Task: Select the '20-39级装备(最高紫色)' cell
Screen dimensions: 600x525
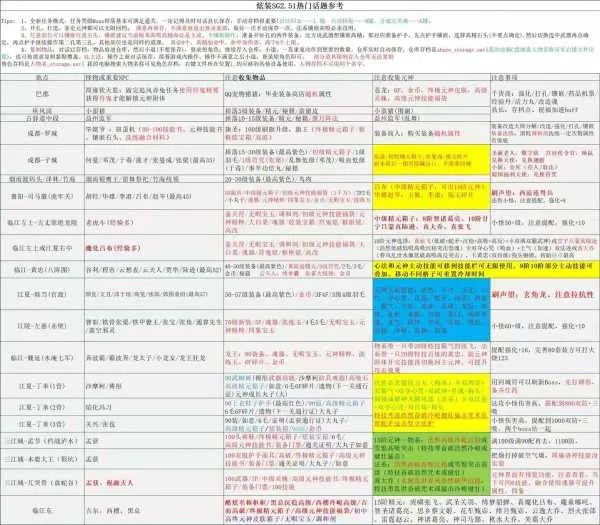Action: [x=298, y=179]
